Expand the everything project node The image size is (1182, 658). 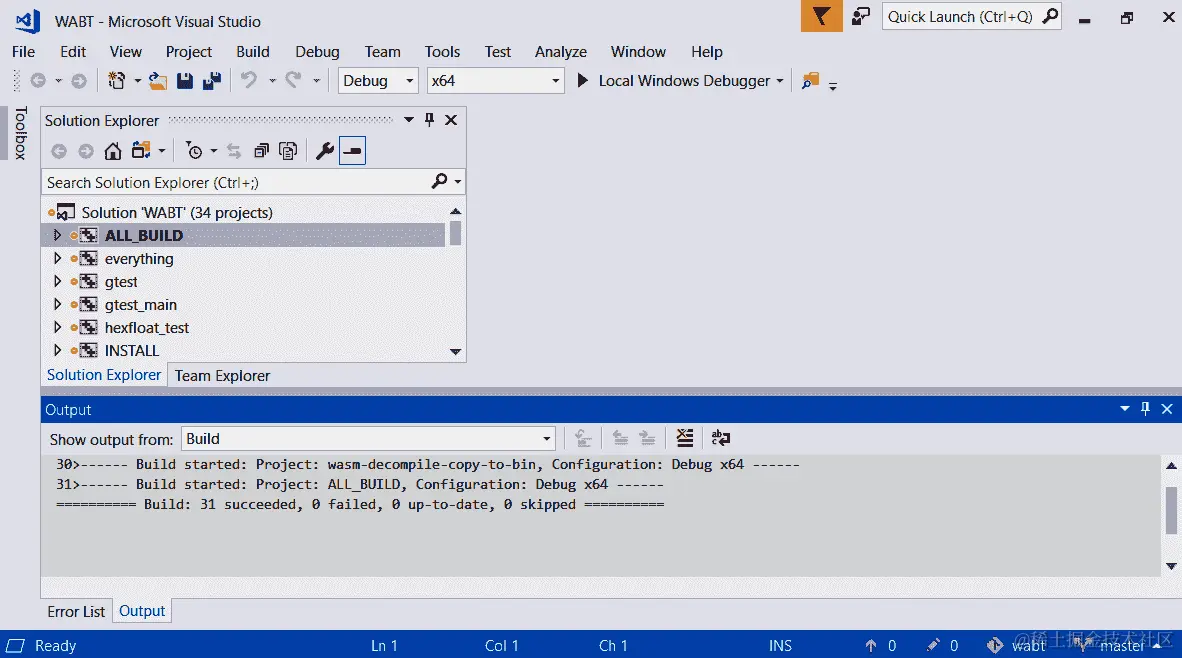pyautogui.click(x=57, y=259)
